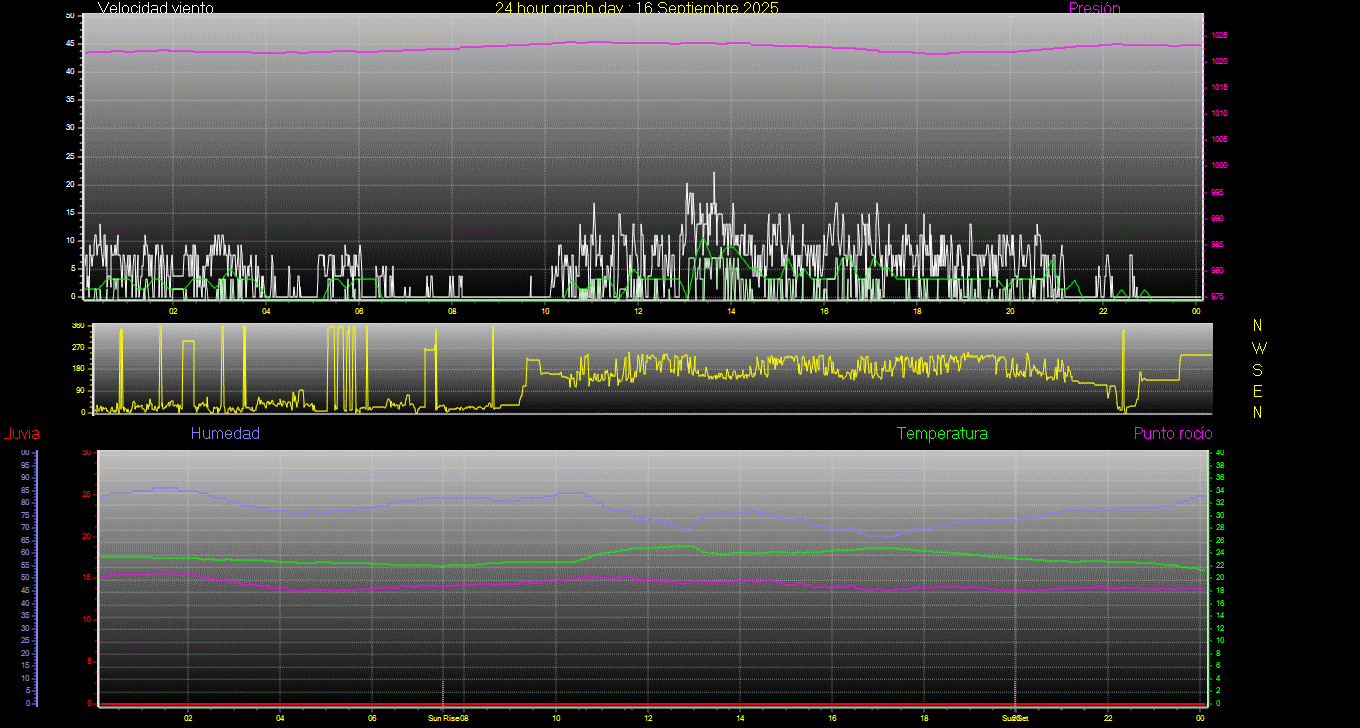The image size is (1360, 728).
Task: Click the green 40 tick on temperature axis
Action: [1219, 453]
